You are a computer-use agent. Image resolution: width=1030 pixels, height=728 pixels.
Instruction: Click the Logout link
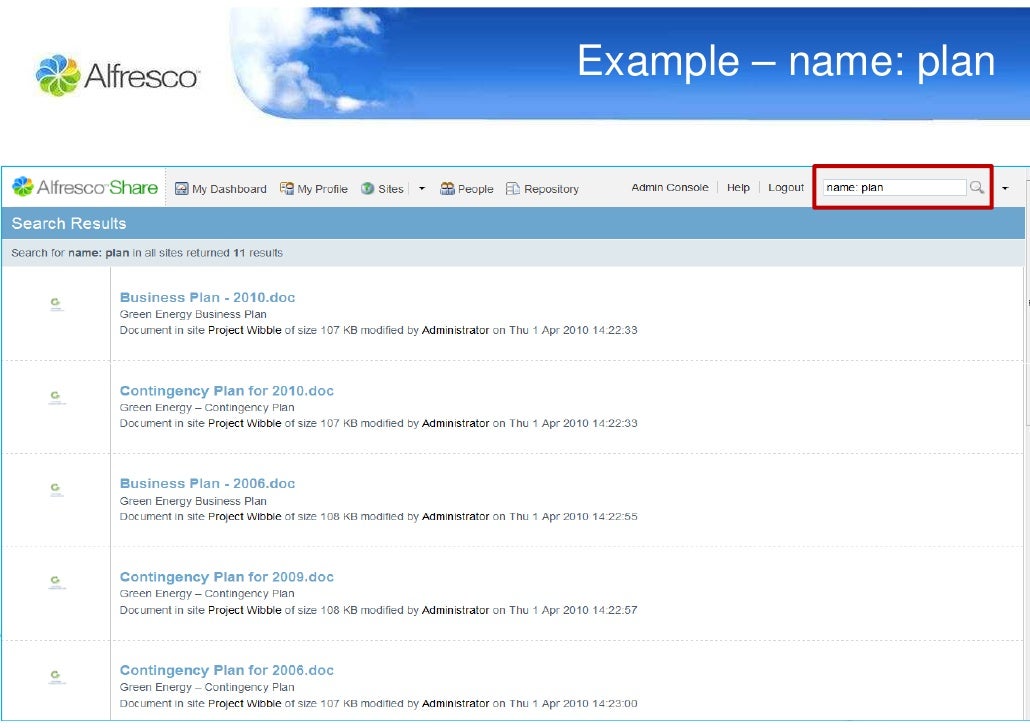786,187
